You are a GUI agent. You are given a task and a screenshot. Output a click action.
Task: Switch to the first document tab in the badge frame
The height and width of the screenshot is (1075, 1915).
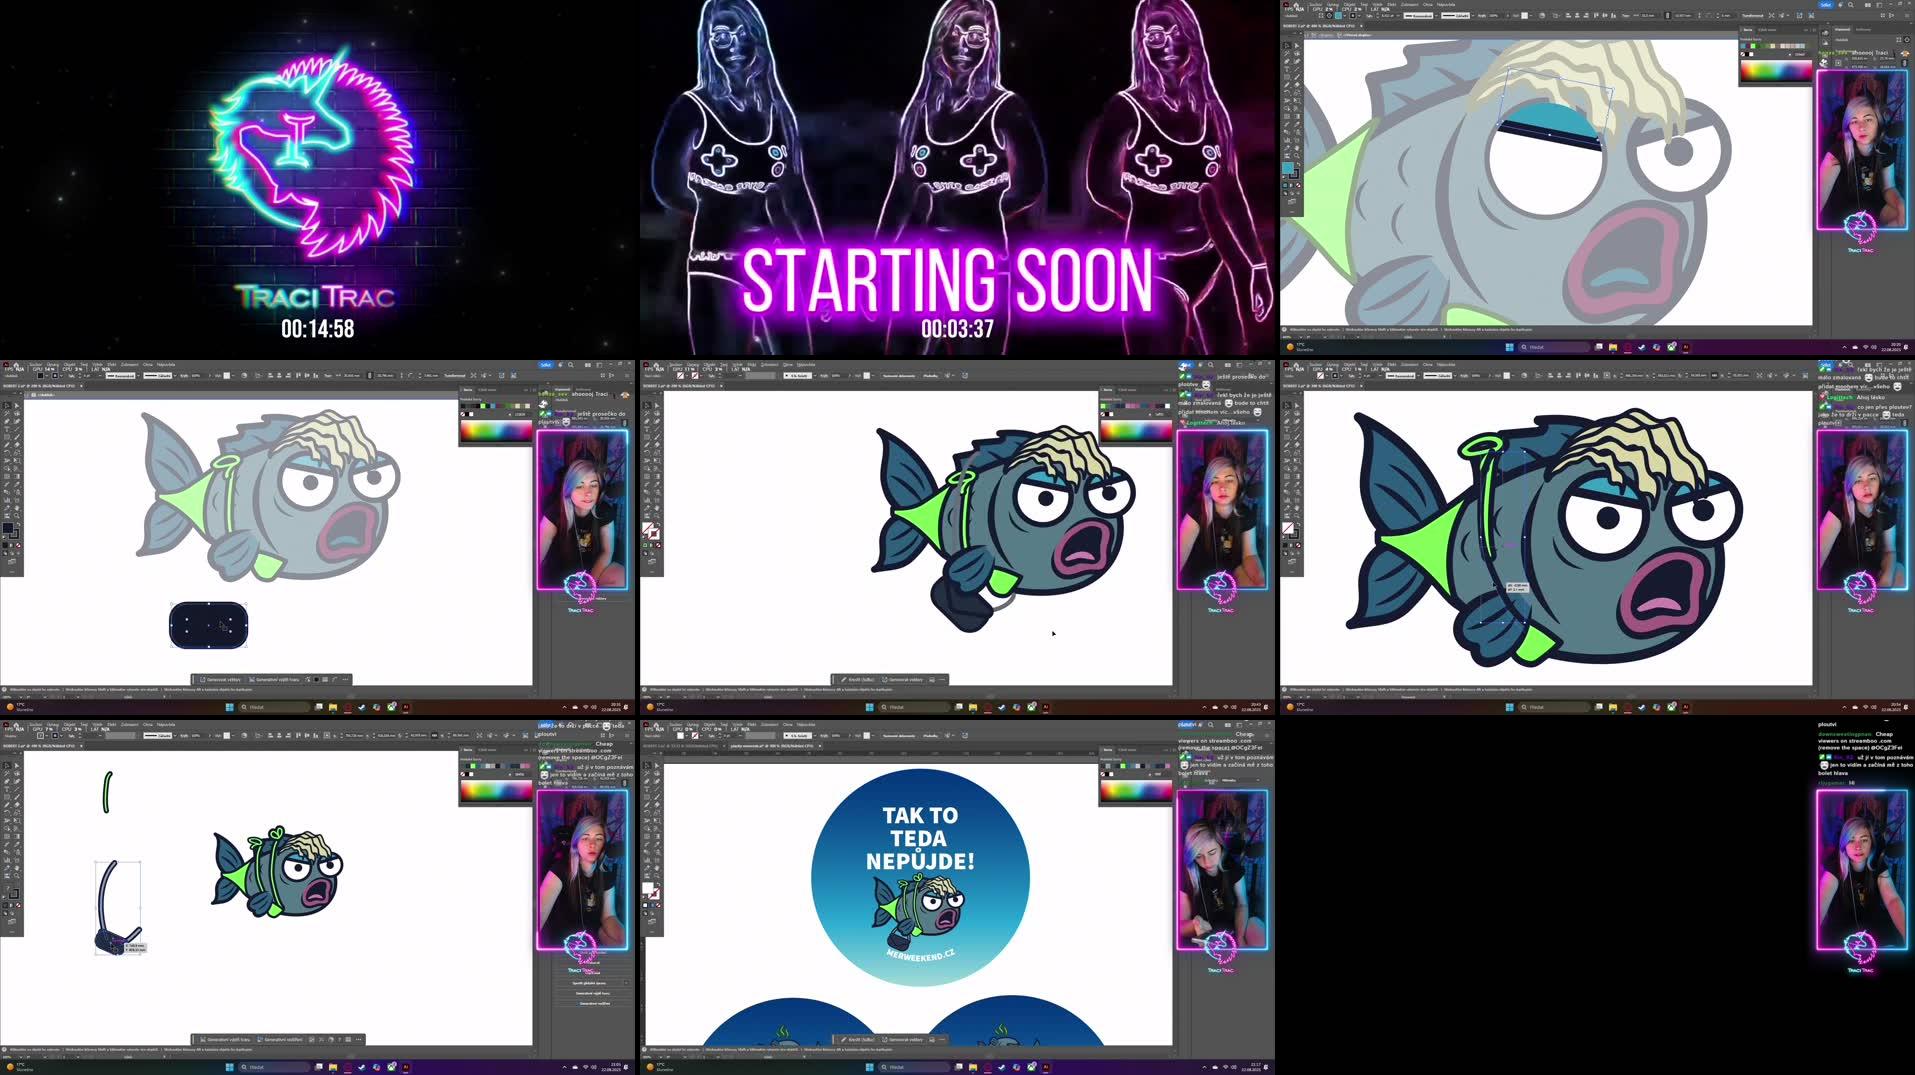click(x=683, y=745)
